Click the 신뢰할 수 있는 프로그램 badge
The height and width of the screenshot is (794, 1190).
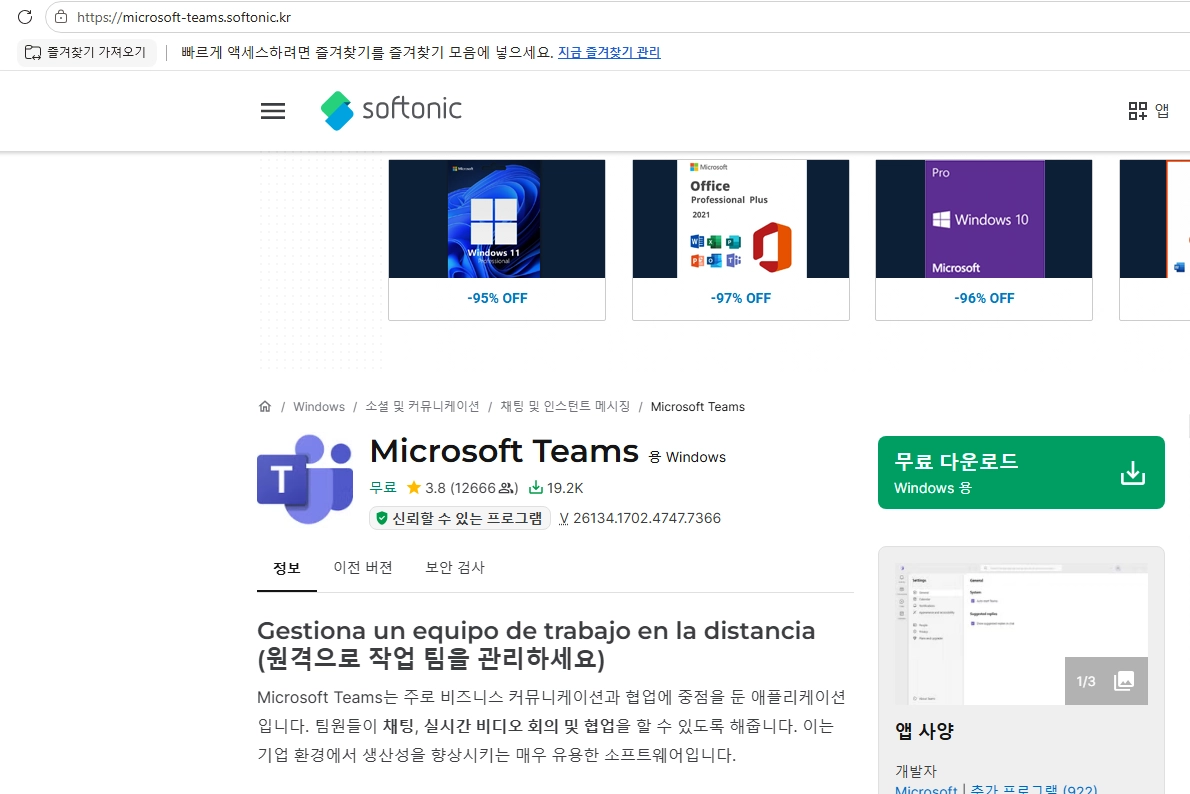point(460,518)
